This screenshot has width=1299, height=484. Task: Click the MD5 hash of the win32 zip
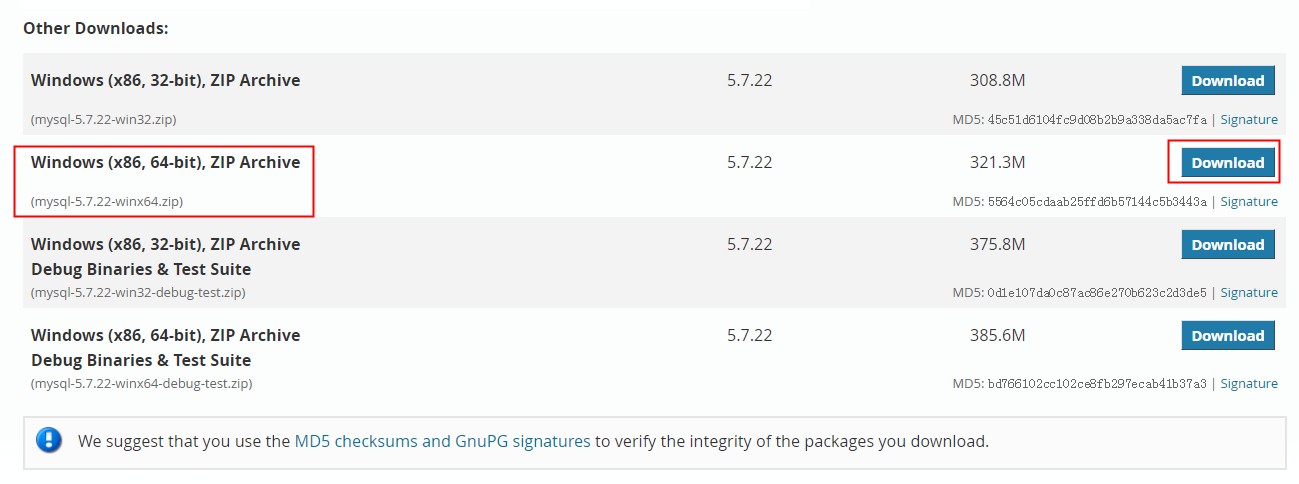pos(1097,120)
